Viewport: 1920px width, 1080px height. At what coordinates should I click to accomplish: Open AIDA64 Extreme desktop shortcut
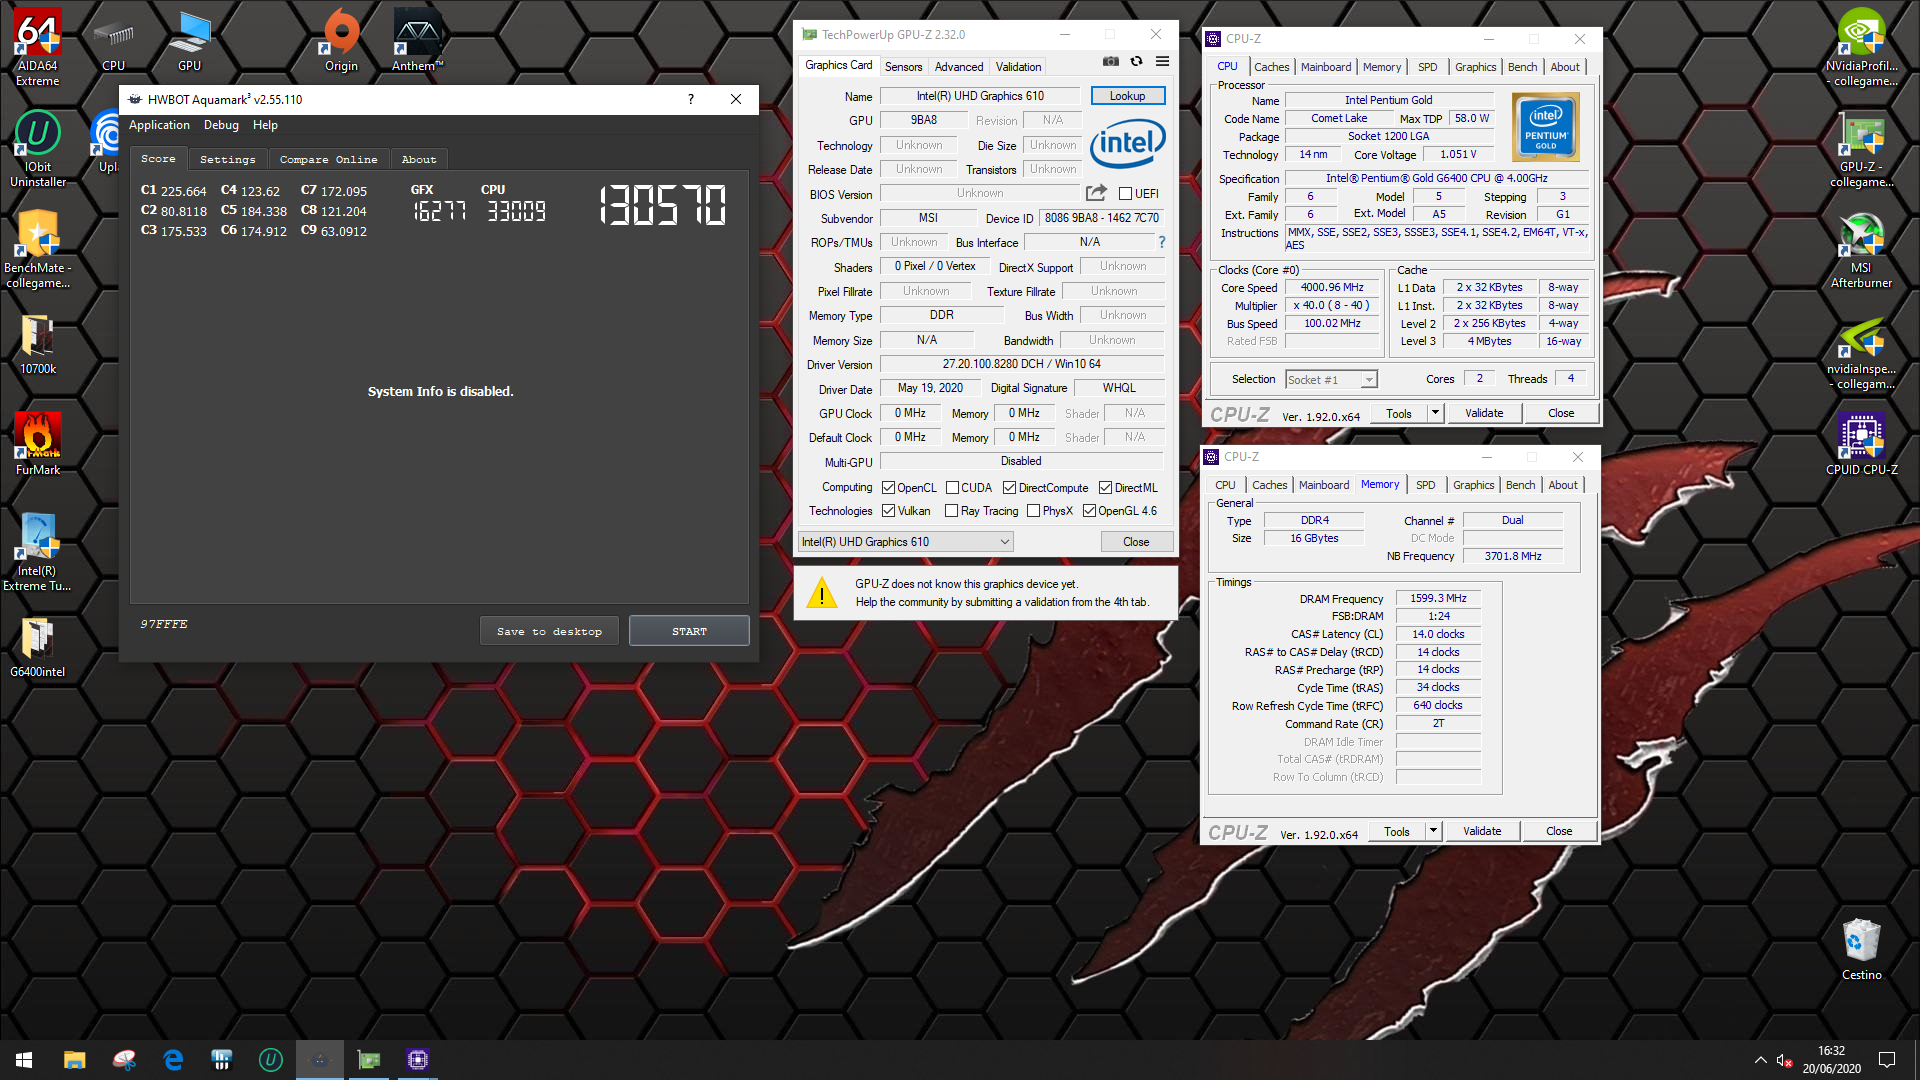(x=38, y=47)
